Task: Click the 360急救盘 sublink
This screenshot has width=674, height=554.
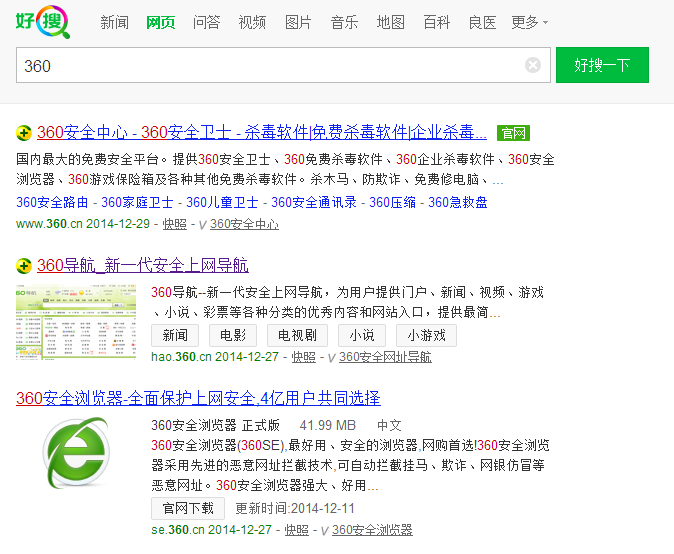Action: (458, 202)
